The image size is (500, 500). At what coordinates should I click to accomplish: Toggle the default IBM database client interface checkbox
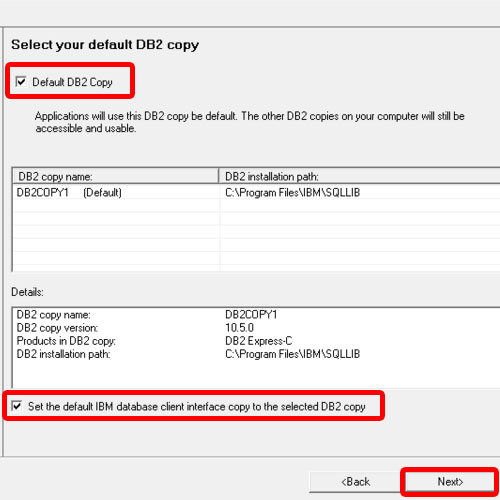(x=17, y=406)
